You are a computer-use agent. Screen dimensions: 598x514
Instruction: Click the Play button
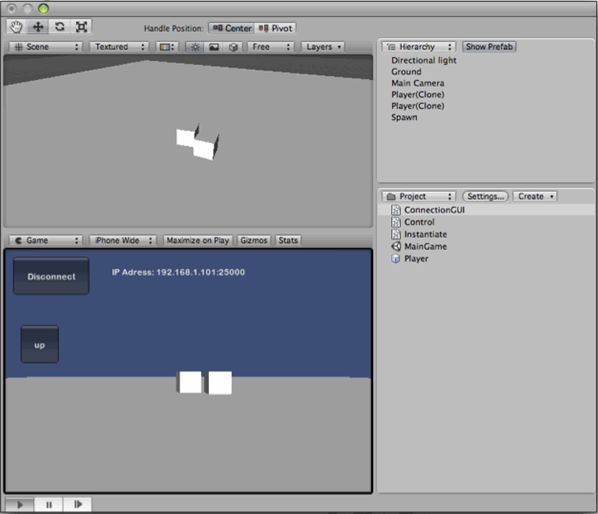tap(20, 504)
